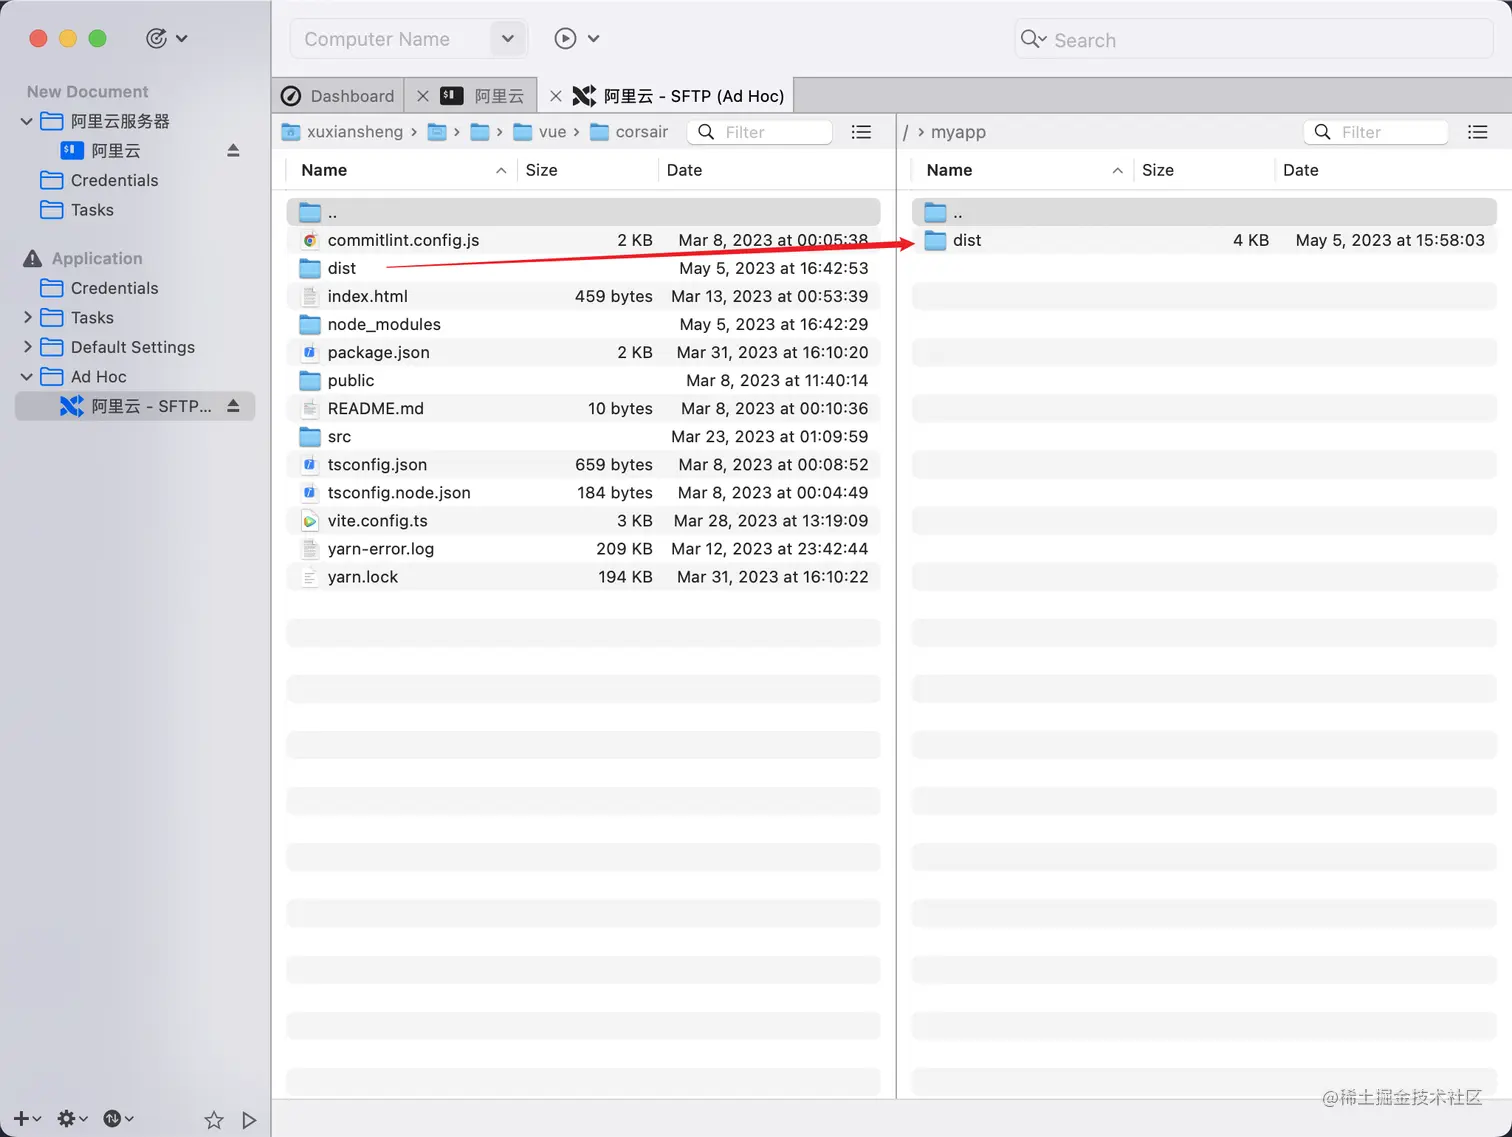The height and width of the screenshot is (1137, 1512).
Task: Click the local pane Filter field
Action: coord(760,132)
